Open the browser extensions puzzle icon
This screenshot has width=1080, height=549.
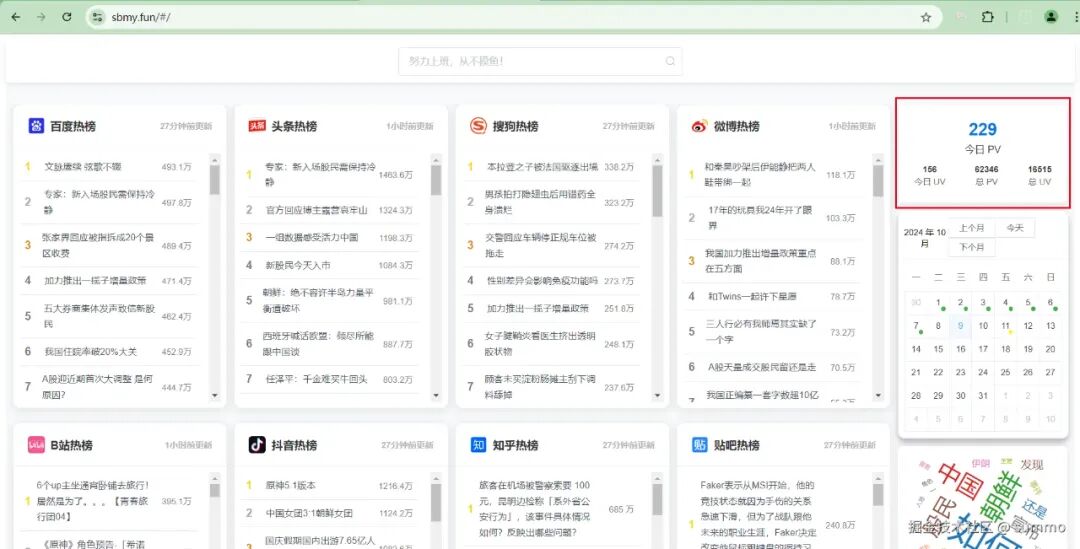pyautogui.click(x=988, y=17)
